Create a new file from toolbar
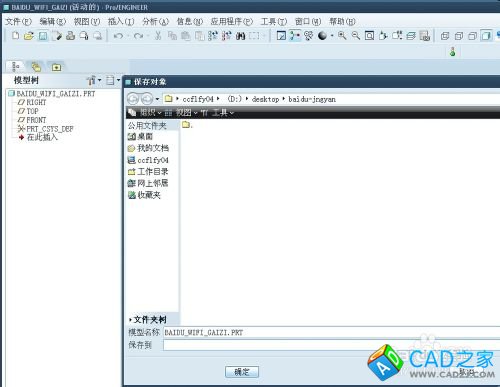The image size is (500, 387). (15, 35)
